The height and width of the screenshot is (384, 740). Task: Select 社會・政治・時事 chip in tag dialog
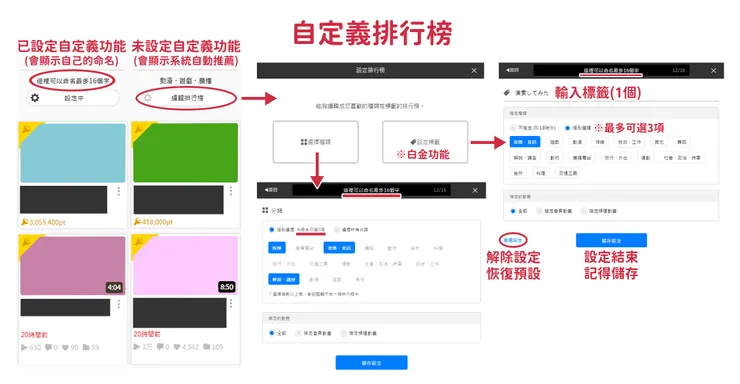(x=682, y=158)
